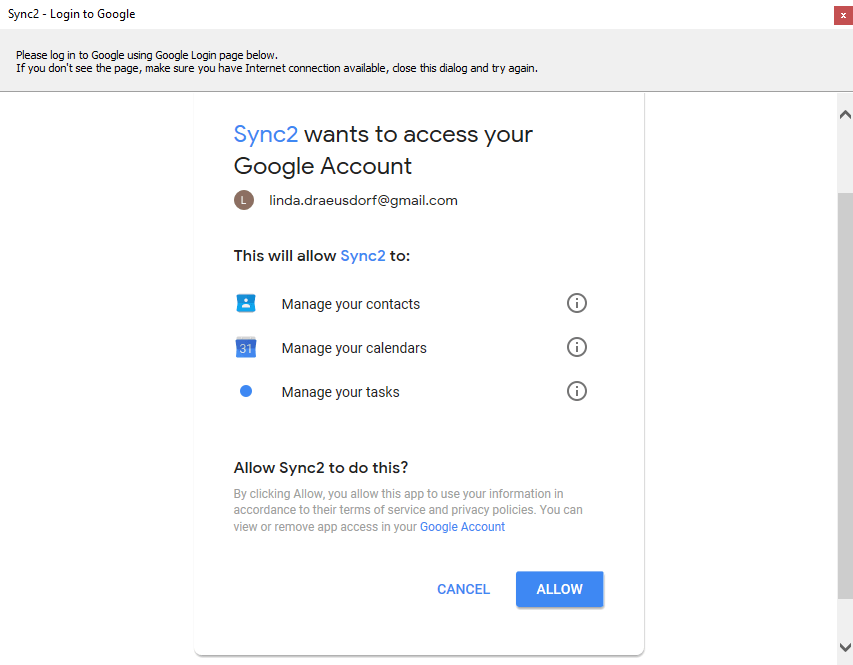The height and width of the screenshot is (665, 853).
Task: Click the Manage your calendars permission text
Action: (354, 348)
